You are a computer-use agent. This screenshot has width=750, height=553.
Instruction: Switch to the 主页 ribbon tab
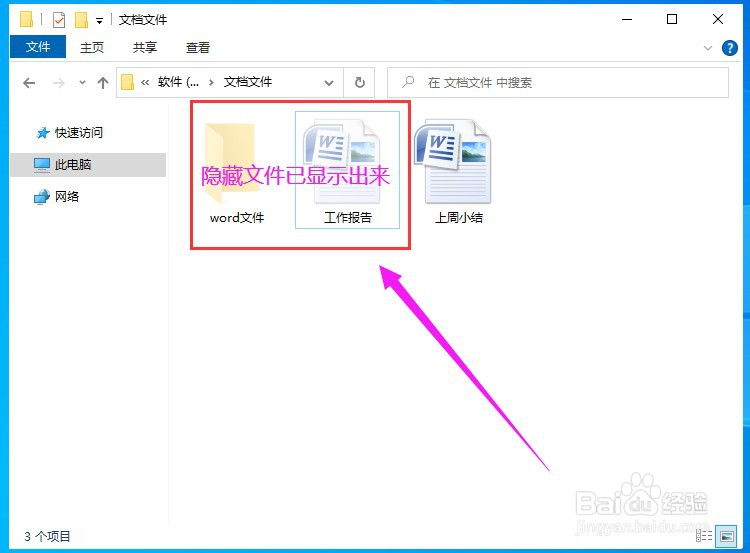click(x=92, y=47)
